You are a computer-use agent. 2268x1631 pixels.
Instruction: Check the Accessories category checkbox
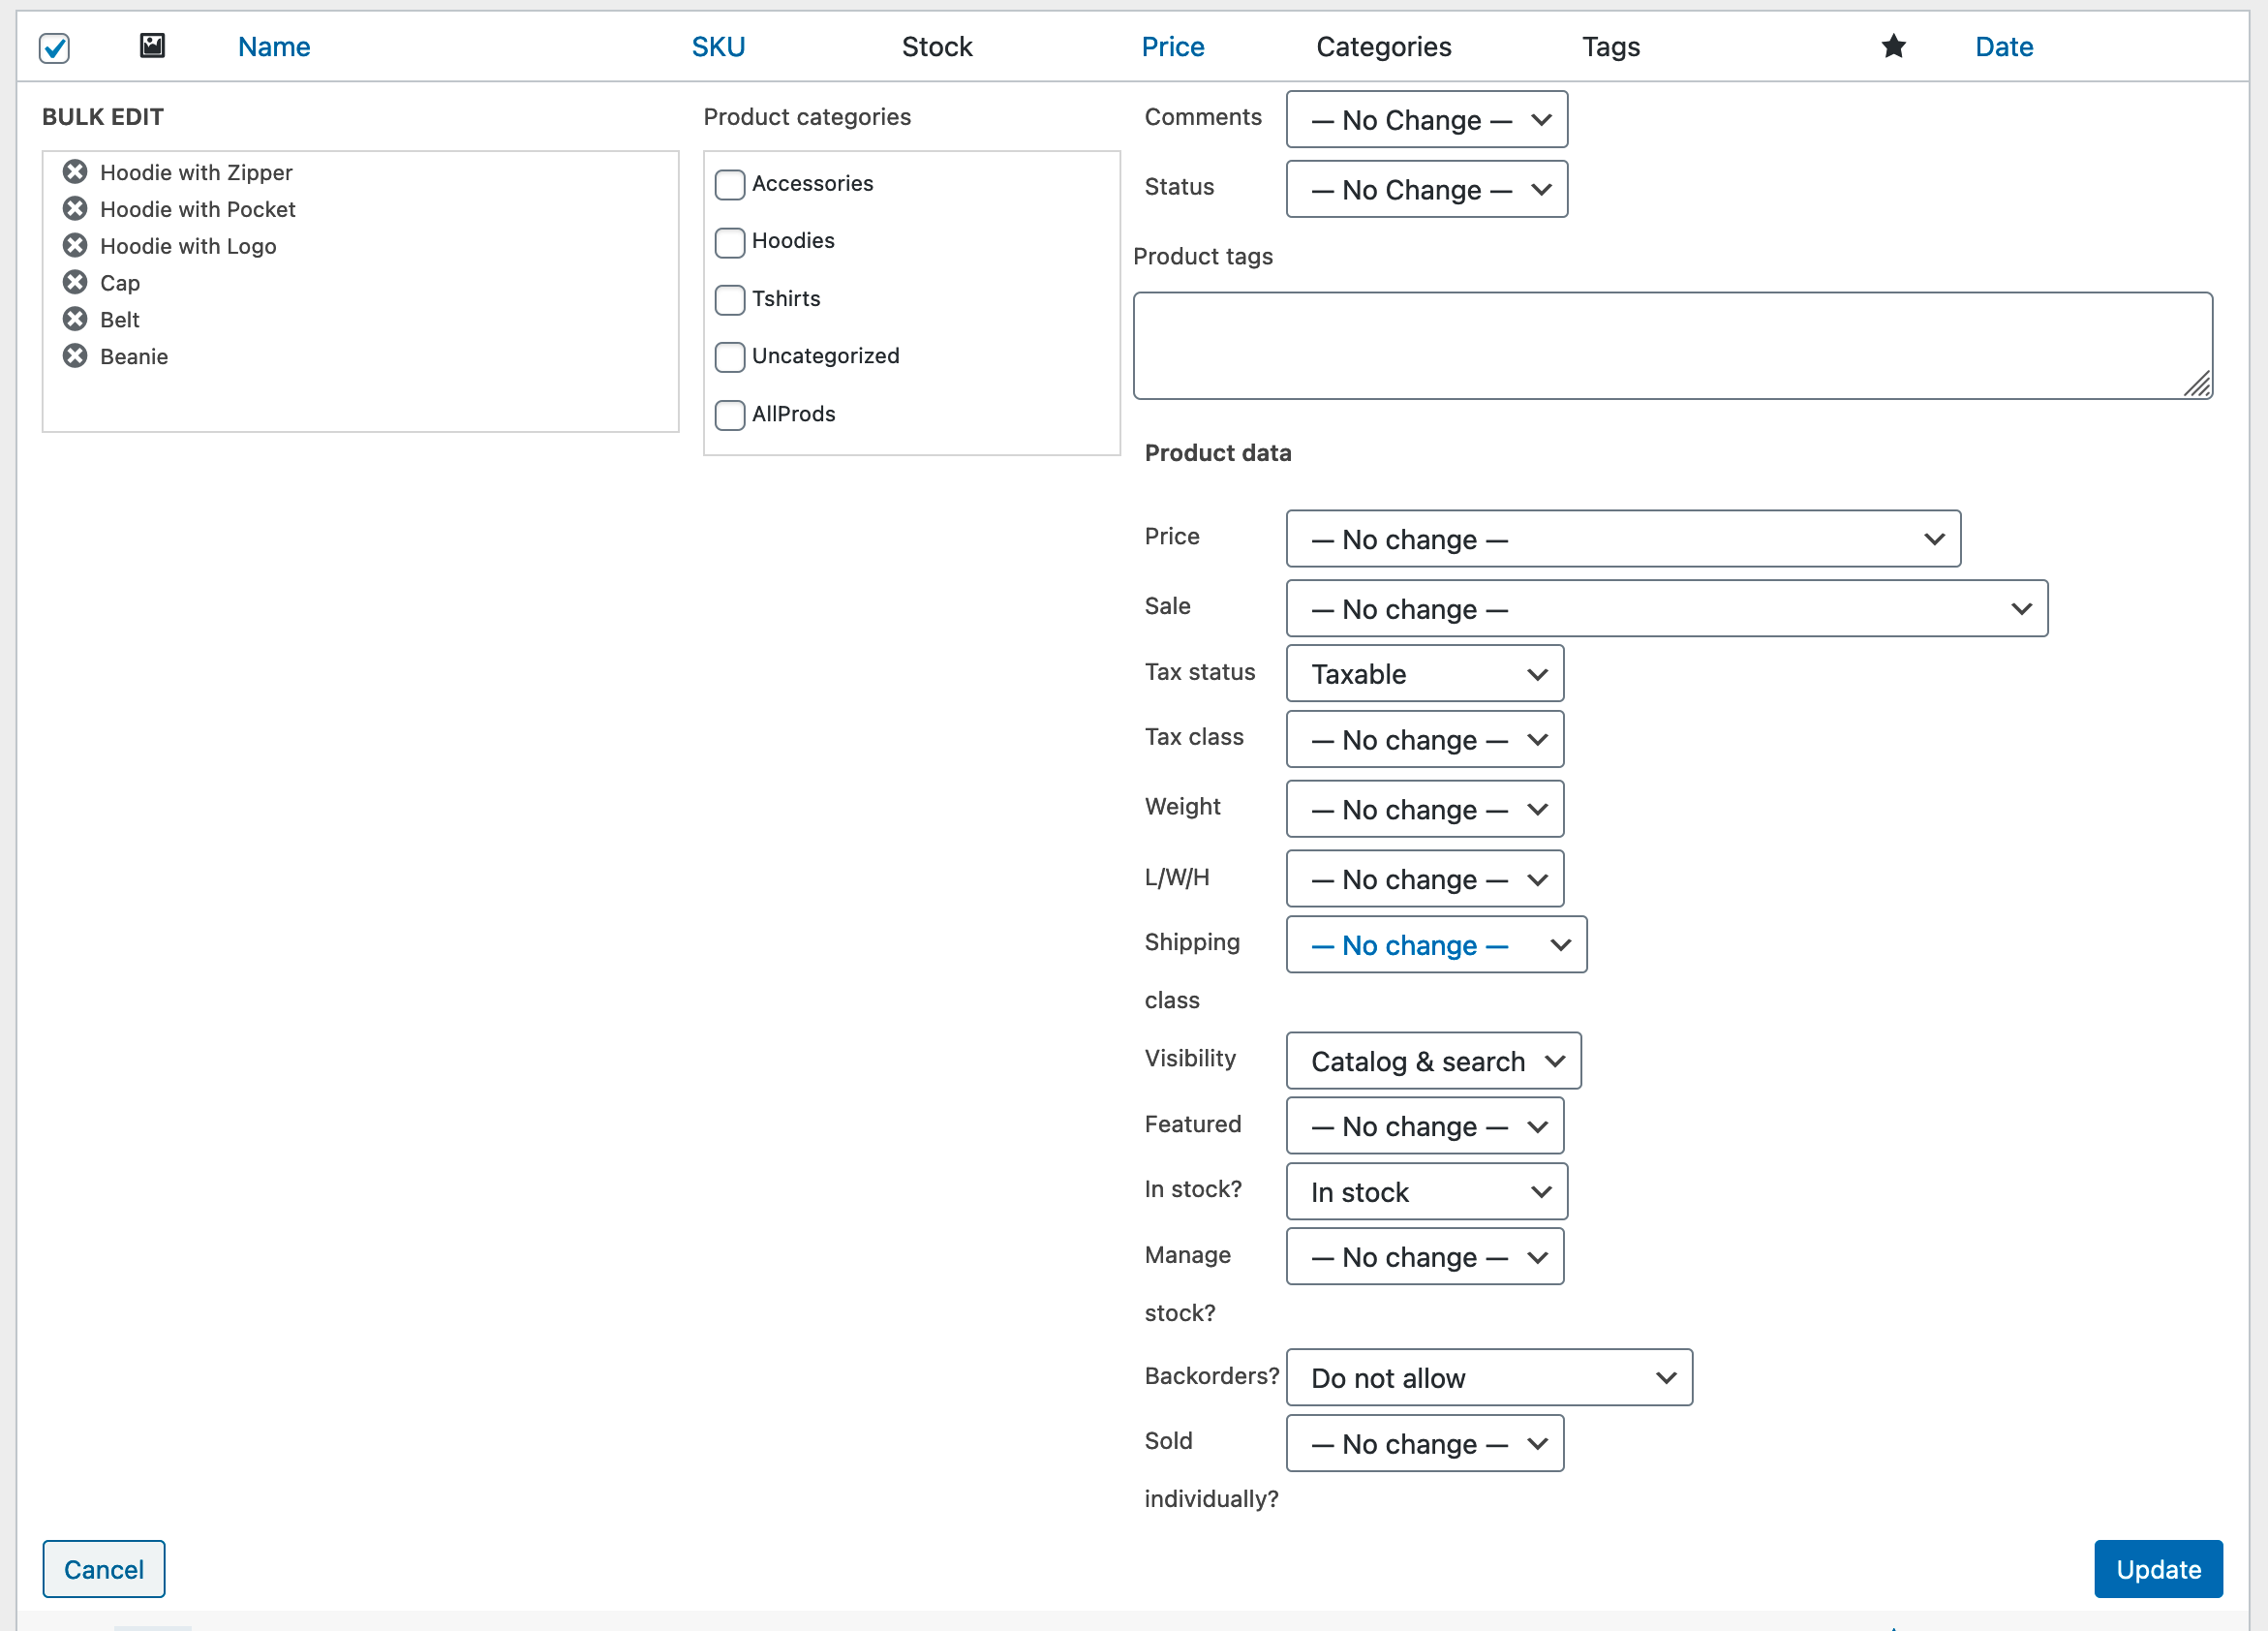[730, 185]
